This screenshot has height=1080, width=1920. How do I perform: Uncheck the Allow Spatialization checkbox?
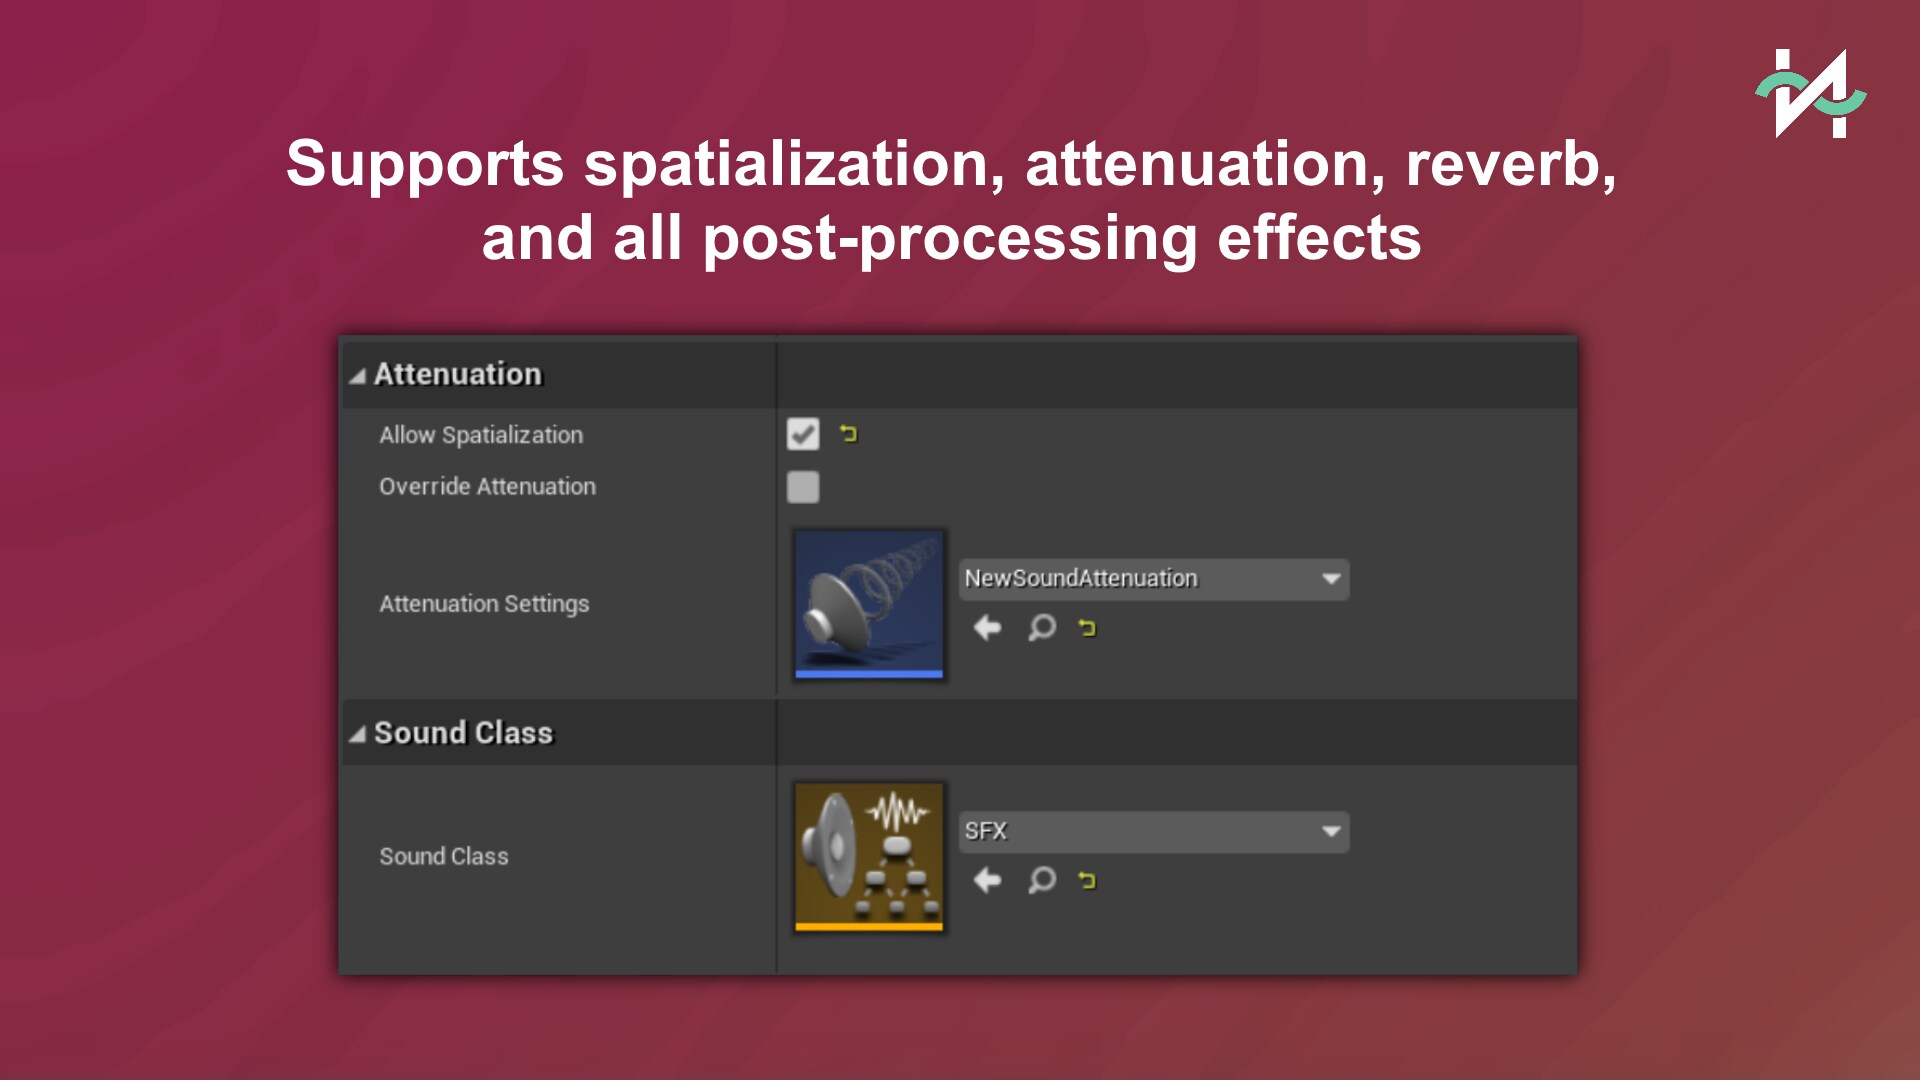coord(803,435)
